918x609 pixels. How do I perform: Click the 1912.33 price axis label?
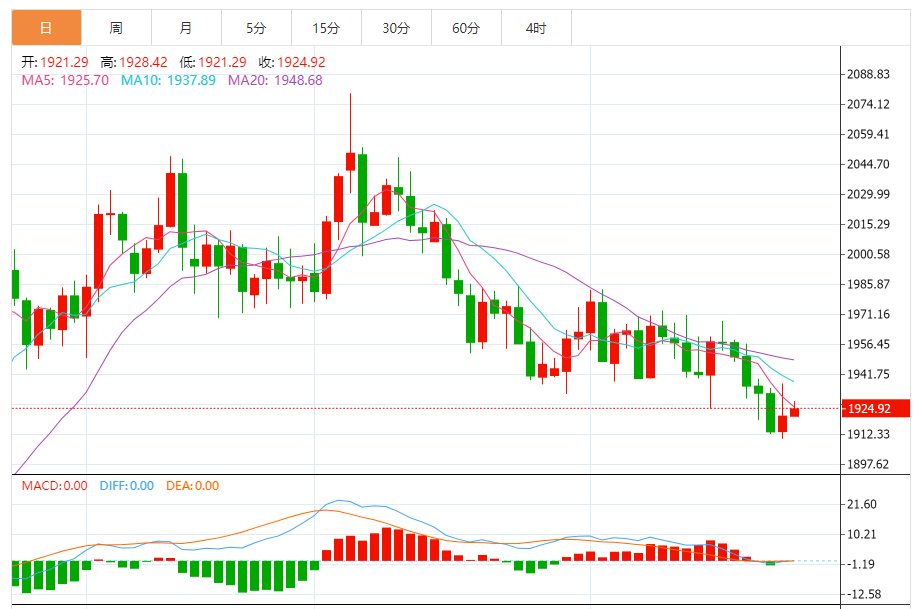[x=868, y=434]
